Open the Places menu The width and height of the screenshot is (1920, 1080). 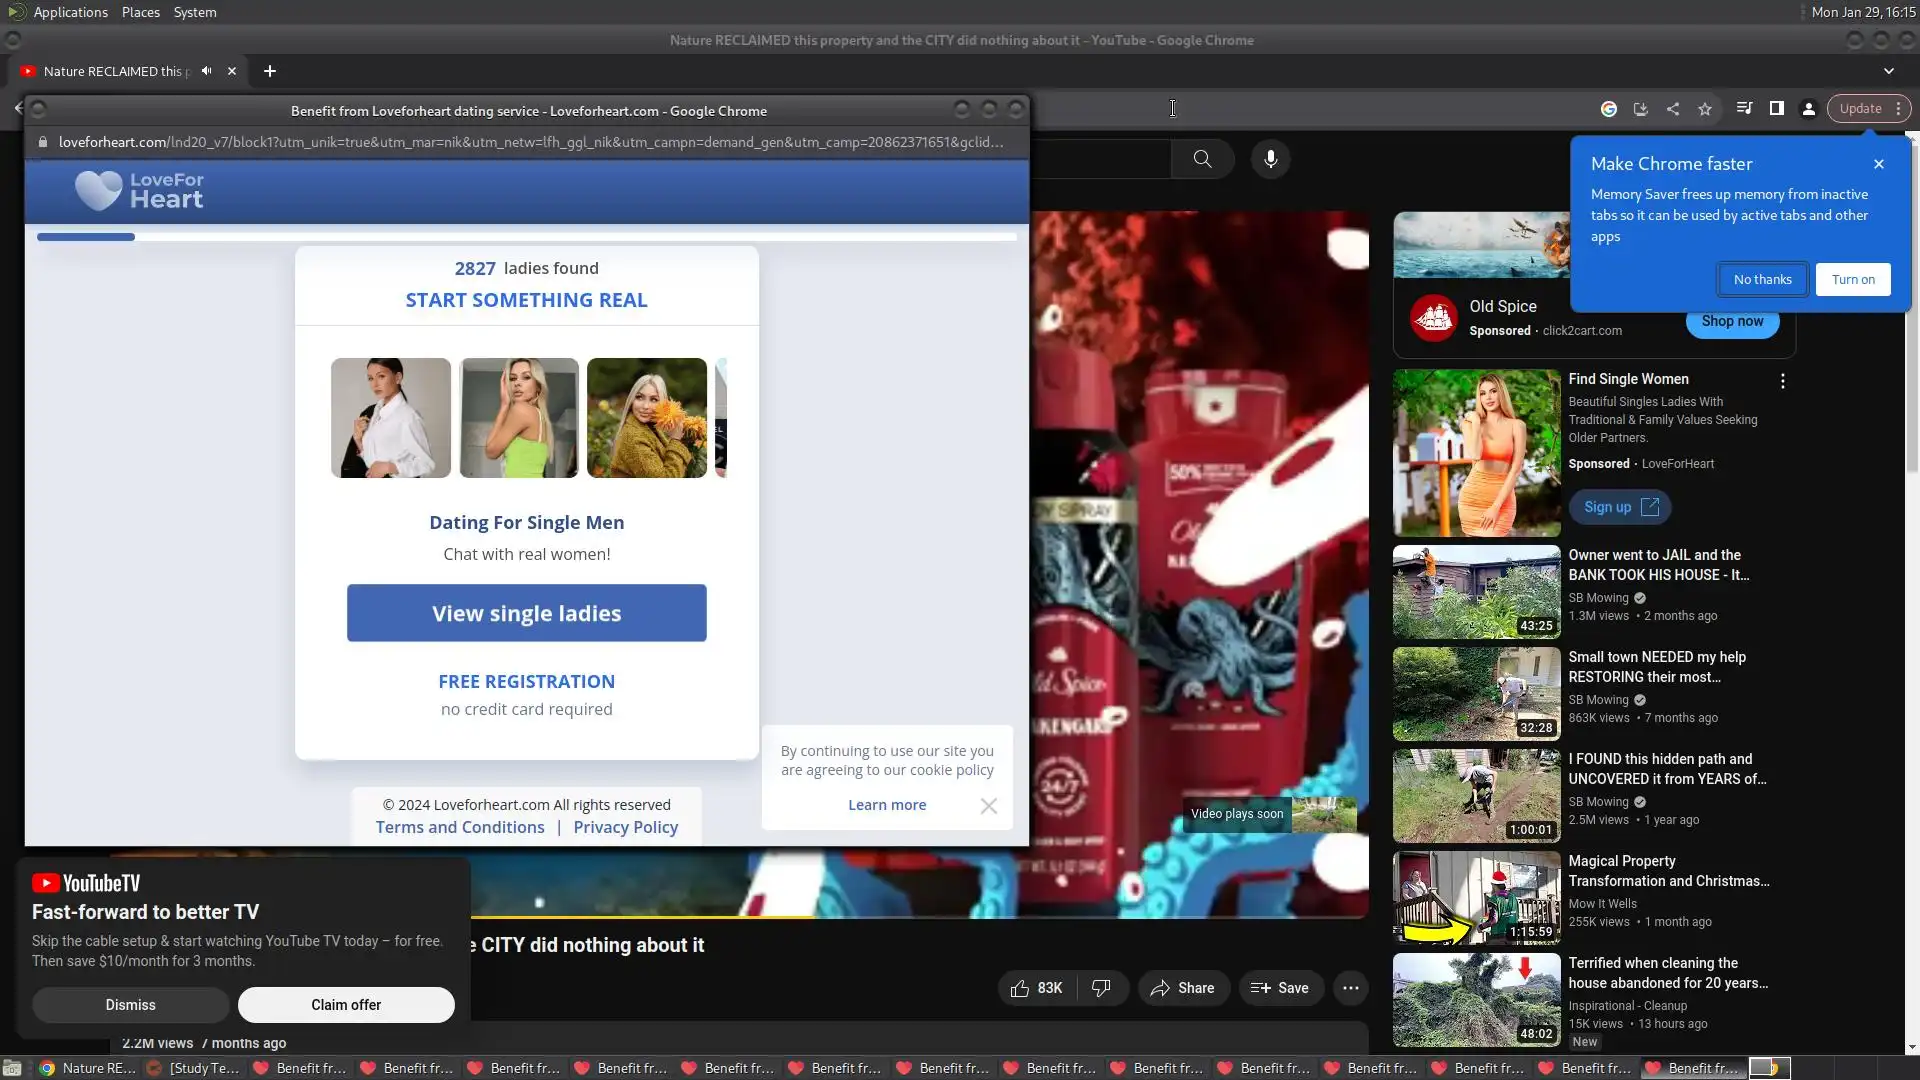(x=141, y=12)
